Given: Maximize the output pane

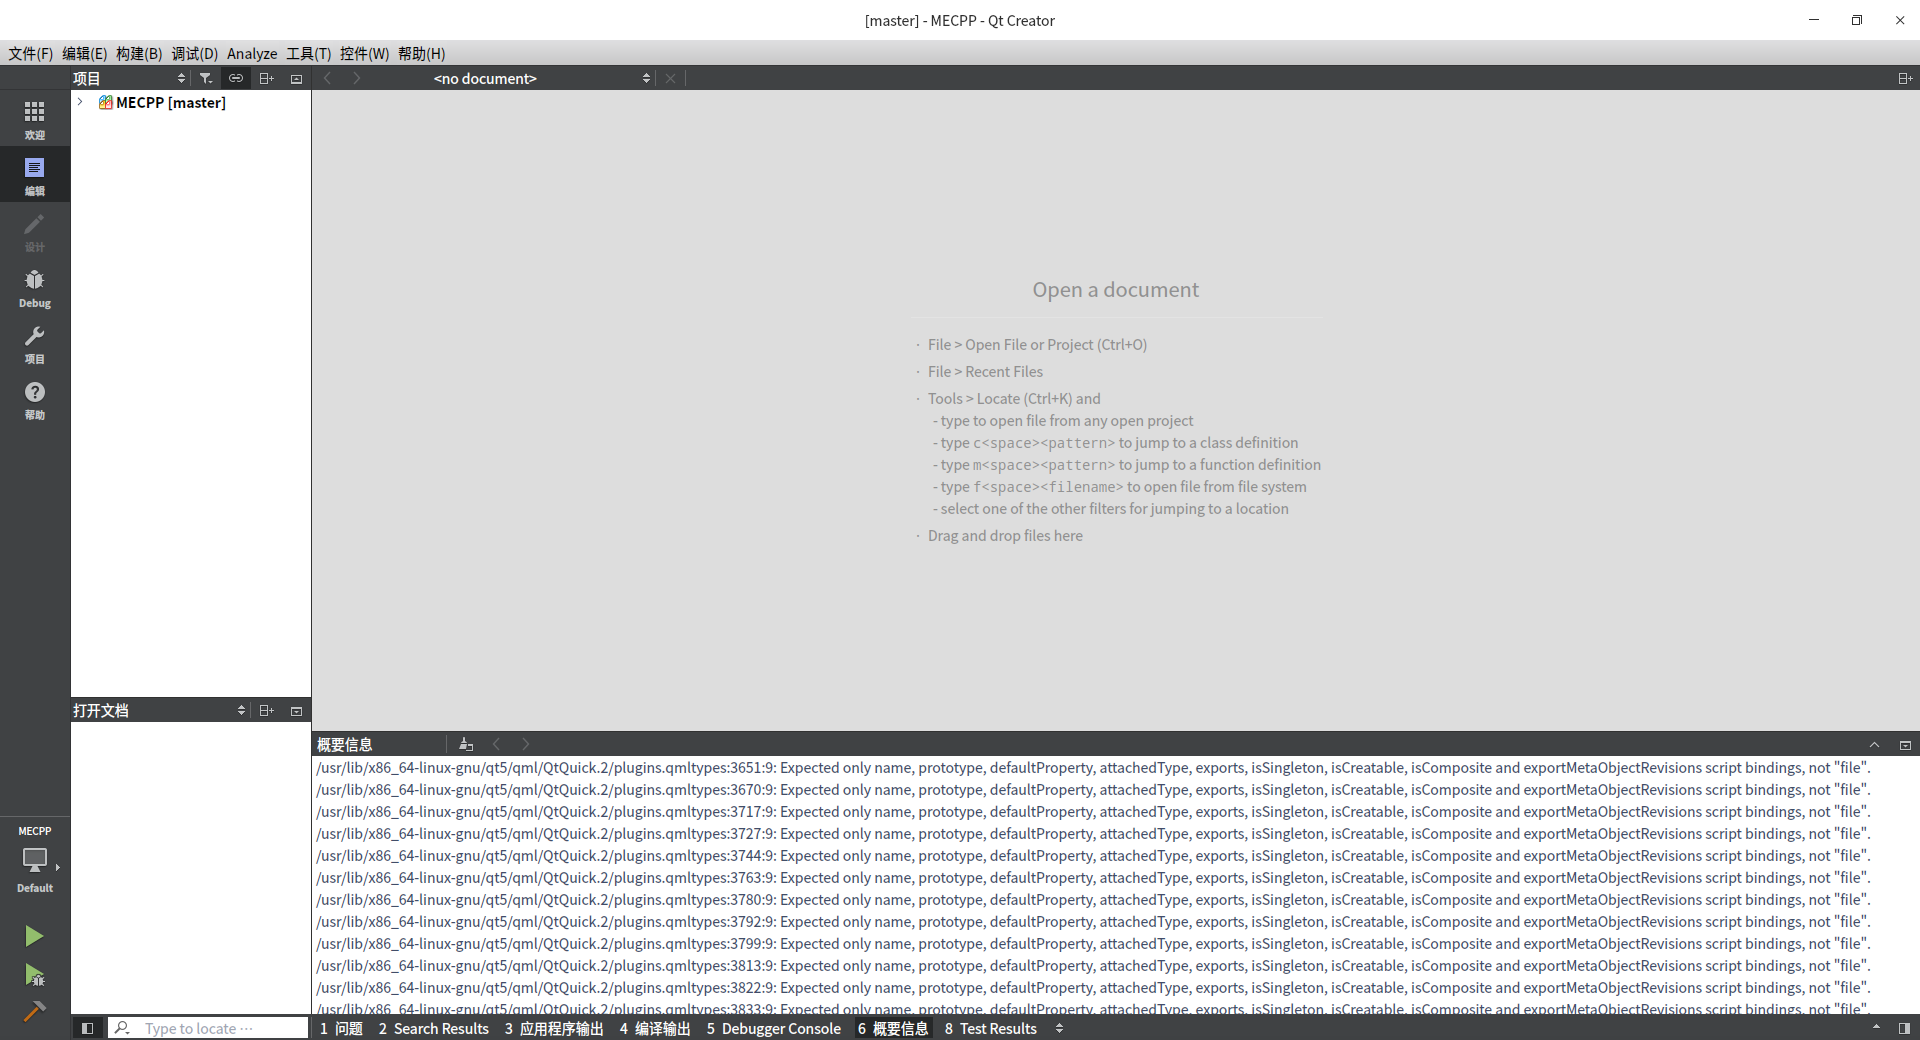Looking at the screenshot, I should coord(1905,744).
